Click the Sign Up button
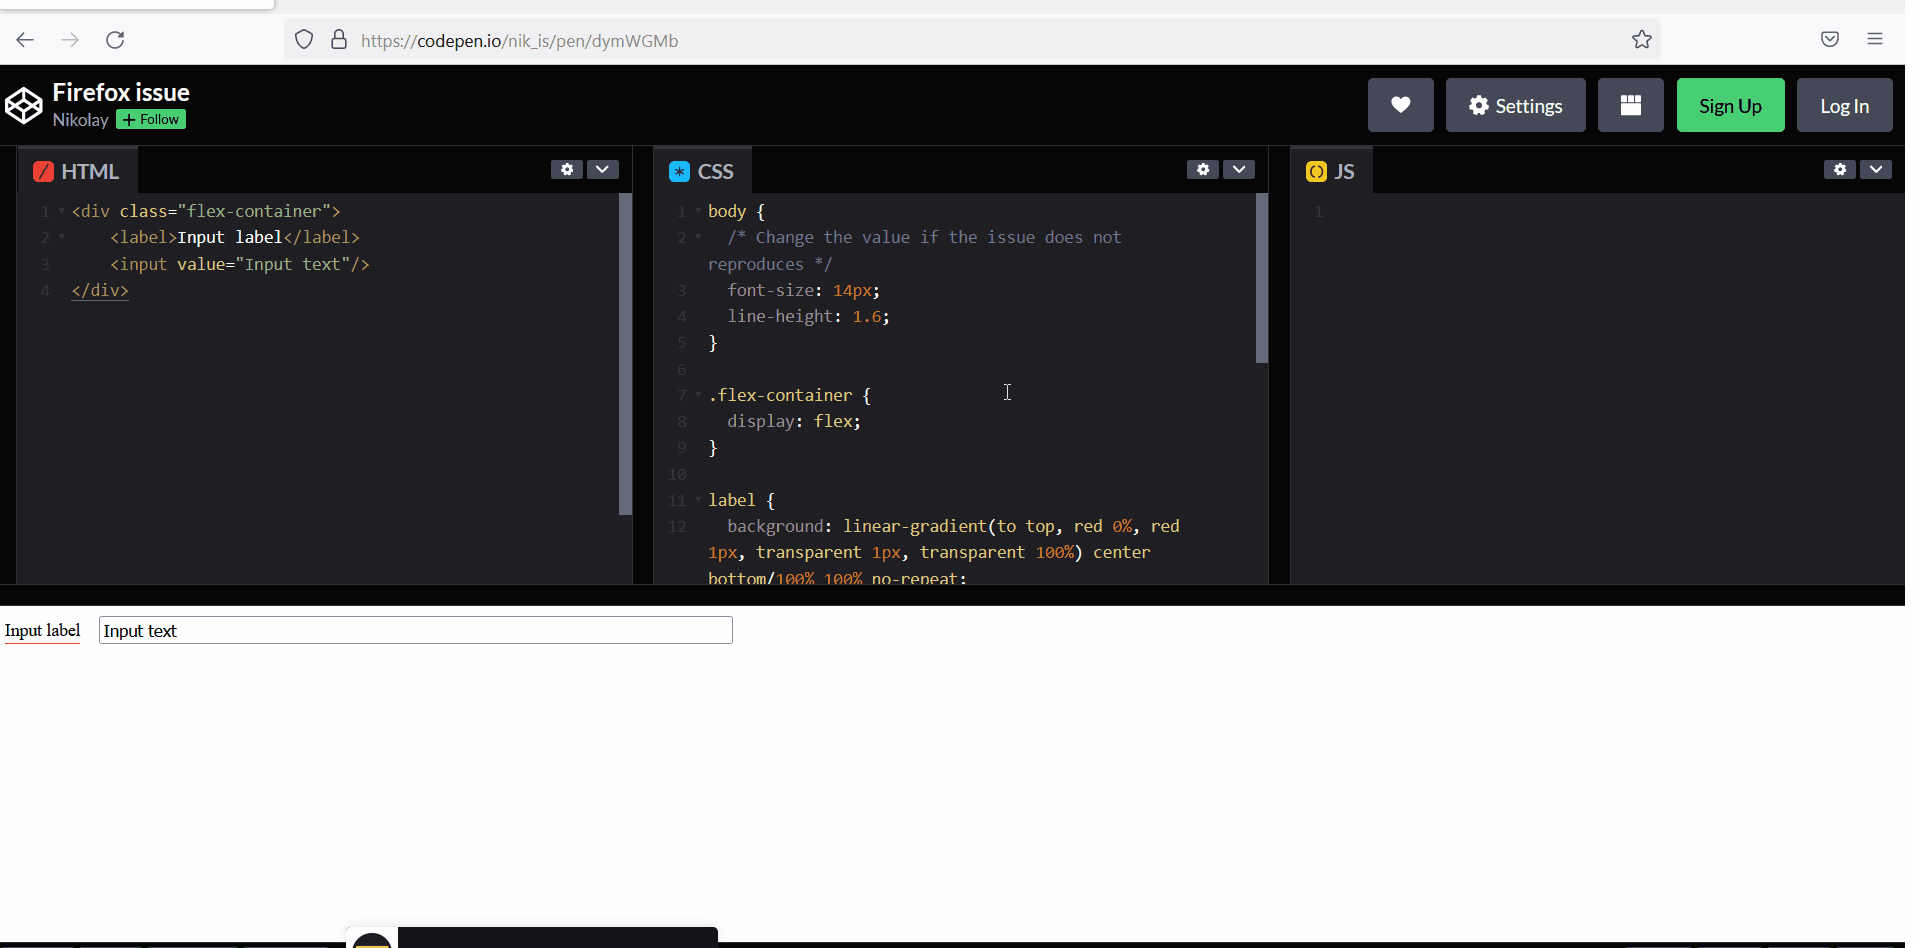This screenshot has height=948, width=1913. coord(1729,104)
